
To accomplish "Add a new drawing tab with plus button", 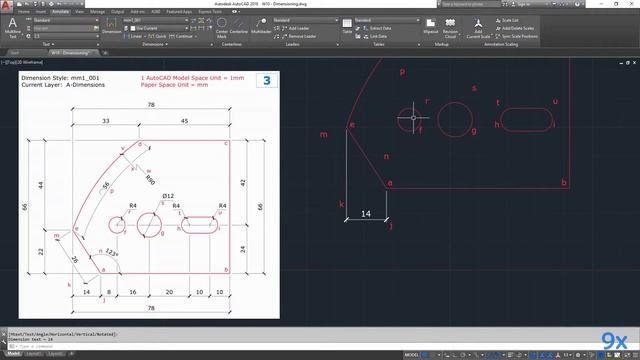I will pyautogui.click(x=105, y=53).
